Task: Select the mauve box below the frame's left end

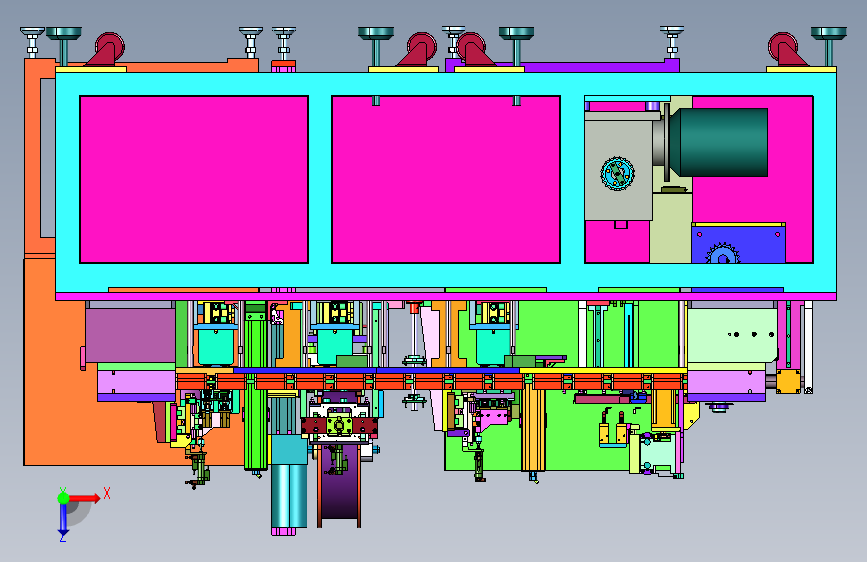Action: [130, 336]
